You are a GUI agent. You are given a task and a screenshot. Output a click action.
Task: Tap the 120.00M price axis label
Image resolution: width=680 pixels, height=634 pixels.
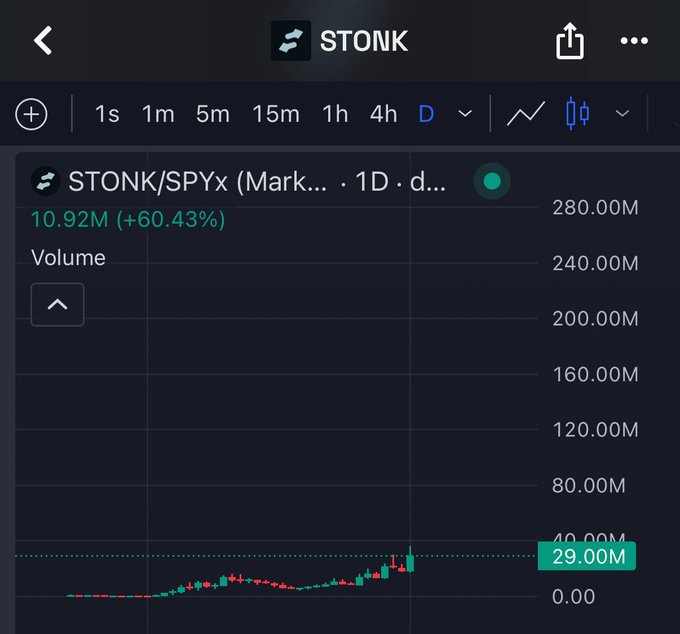[x=595, y=430]
